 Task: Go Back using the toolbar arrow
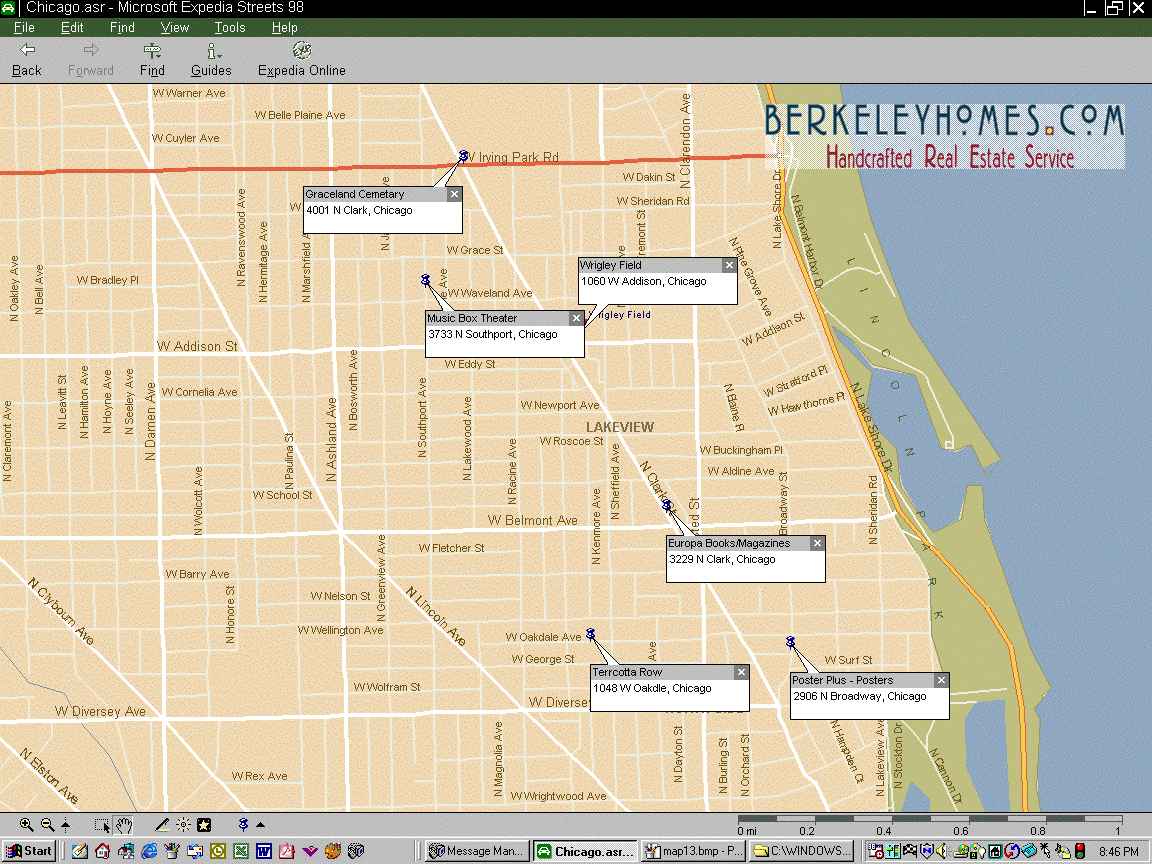[x=27, y=60]
